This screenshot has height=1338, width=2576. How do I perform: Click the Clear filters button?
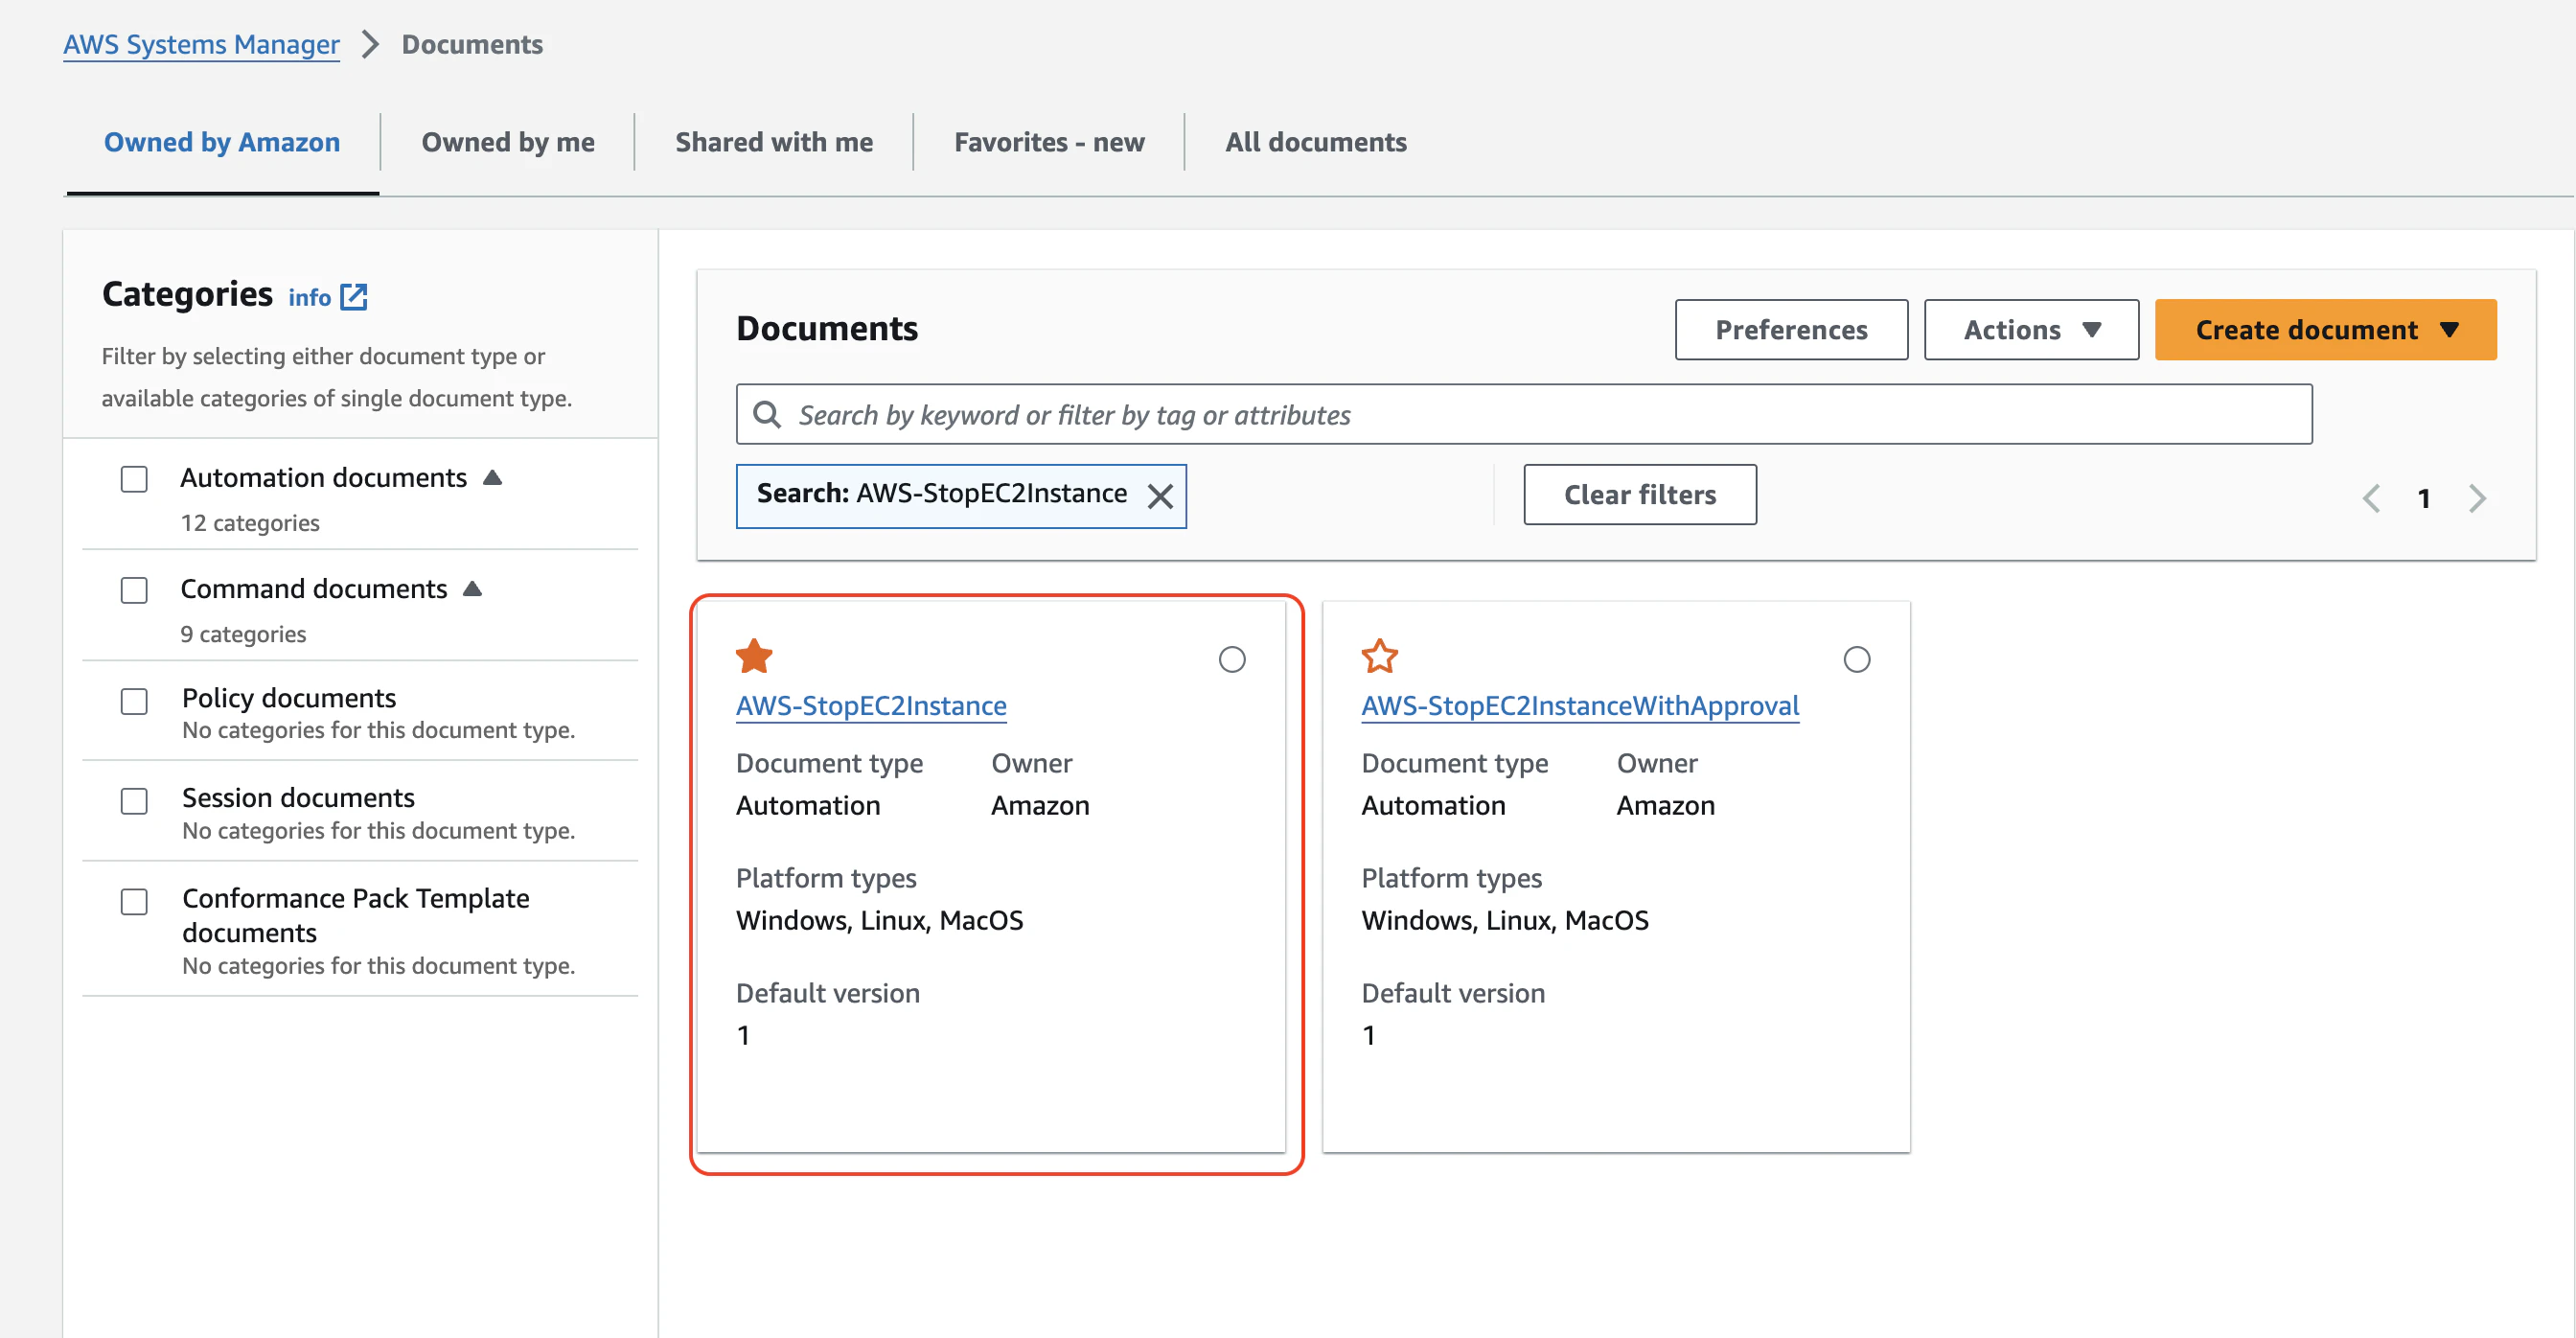pos(1640,494)
